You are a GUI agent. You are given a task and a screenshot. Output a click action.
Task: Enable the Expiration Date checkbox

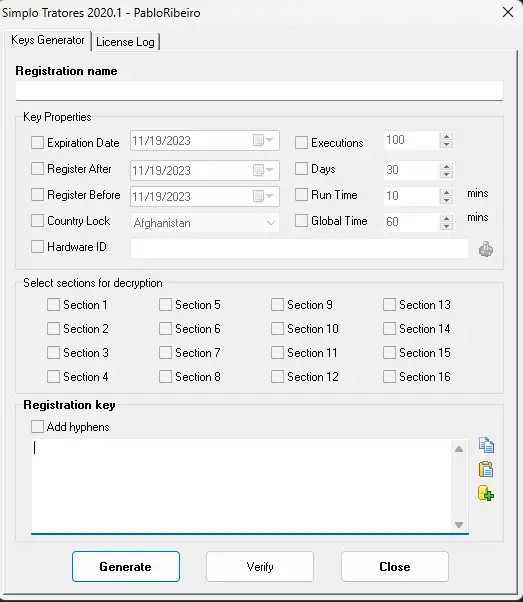coord(37,142)
